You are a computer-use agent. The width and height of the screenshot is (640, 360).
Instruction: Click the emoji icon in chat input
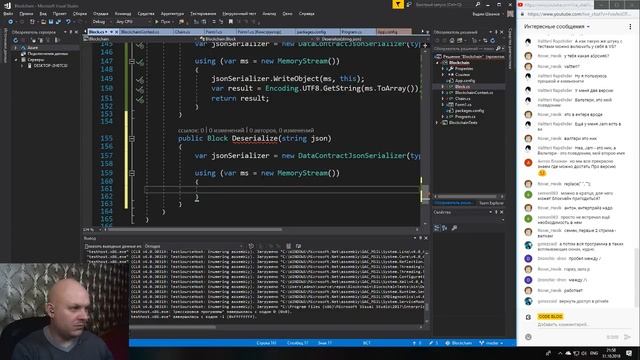pyautogui.click(x=528, y=337)
